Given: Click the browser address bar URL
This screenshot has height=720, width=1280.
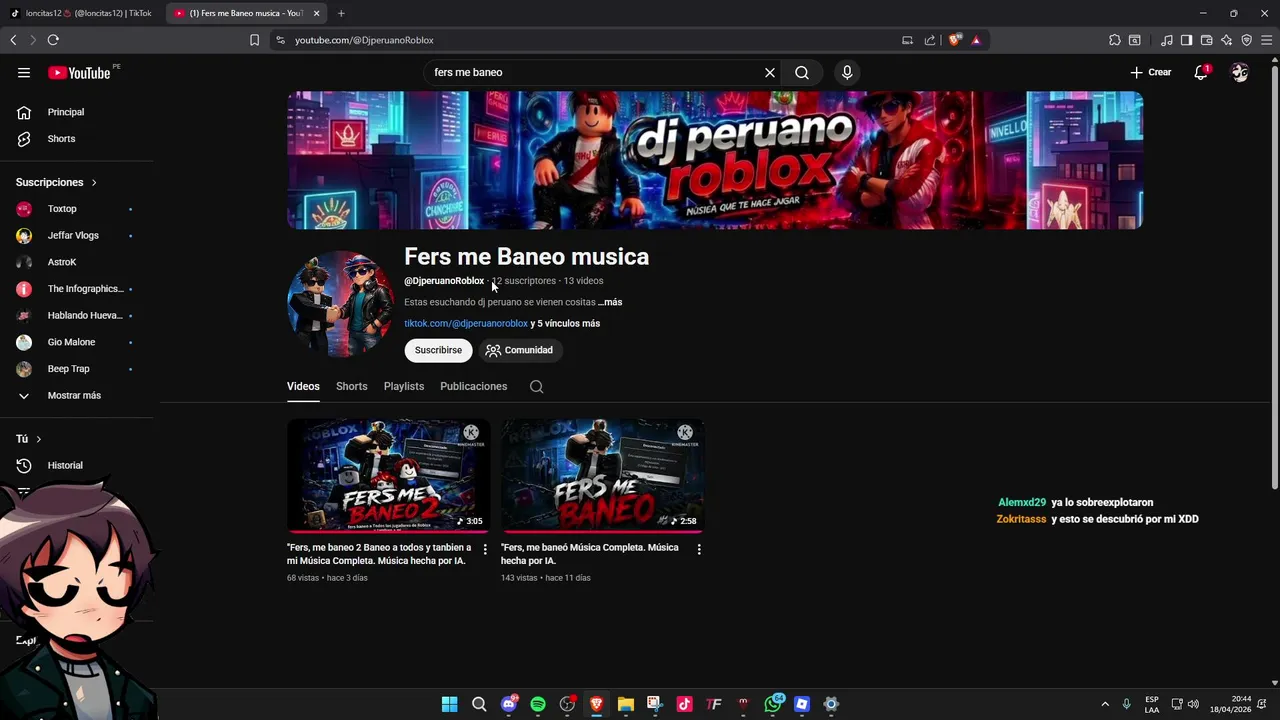Looking at the screenshot, I should (364, 40).
